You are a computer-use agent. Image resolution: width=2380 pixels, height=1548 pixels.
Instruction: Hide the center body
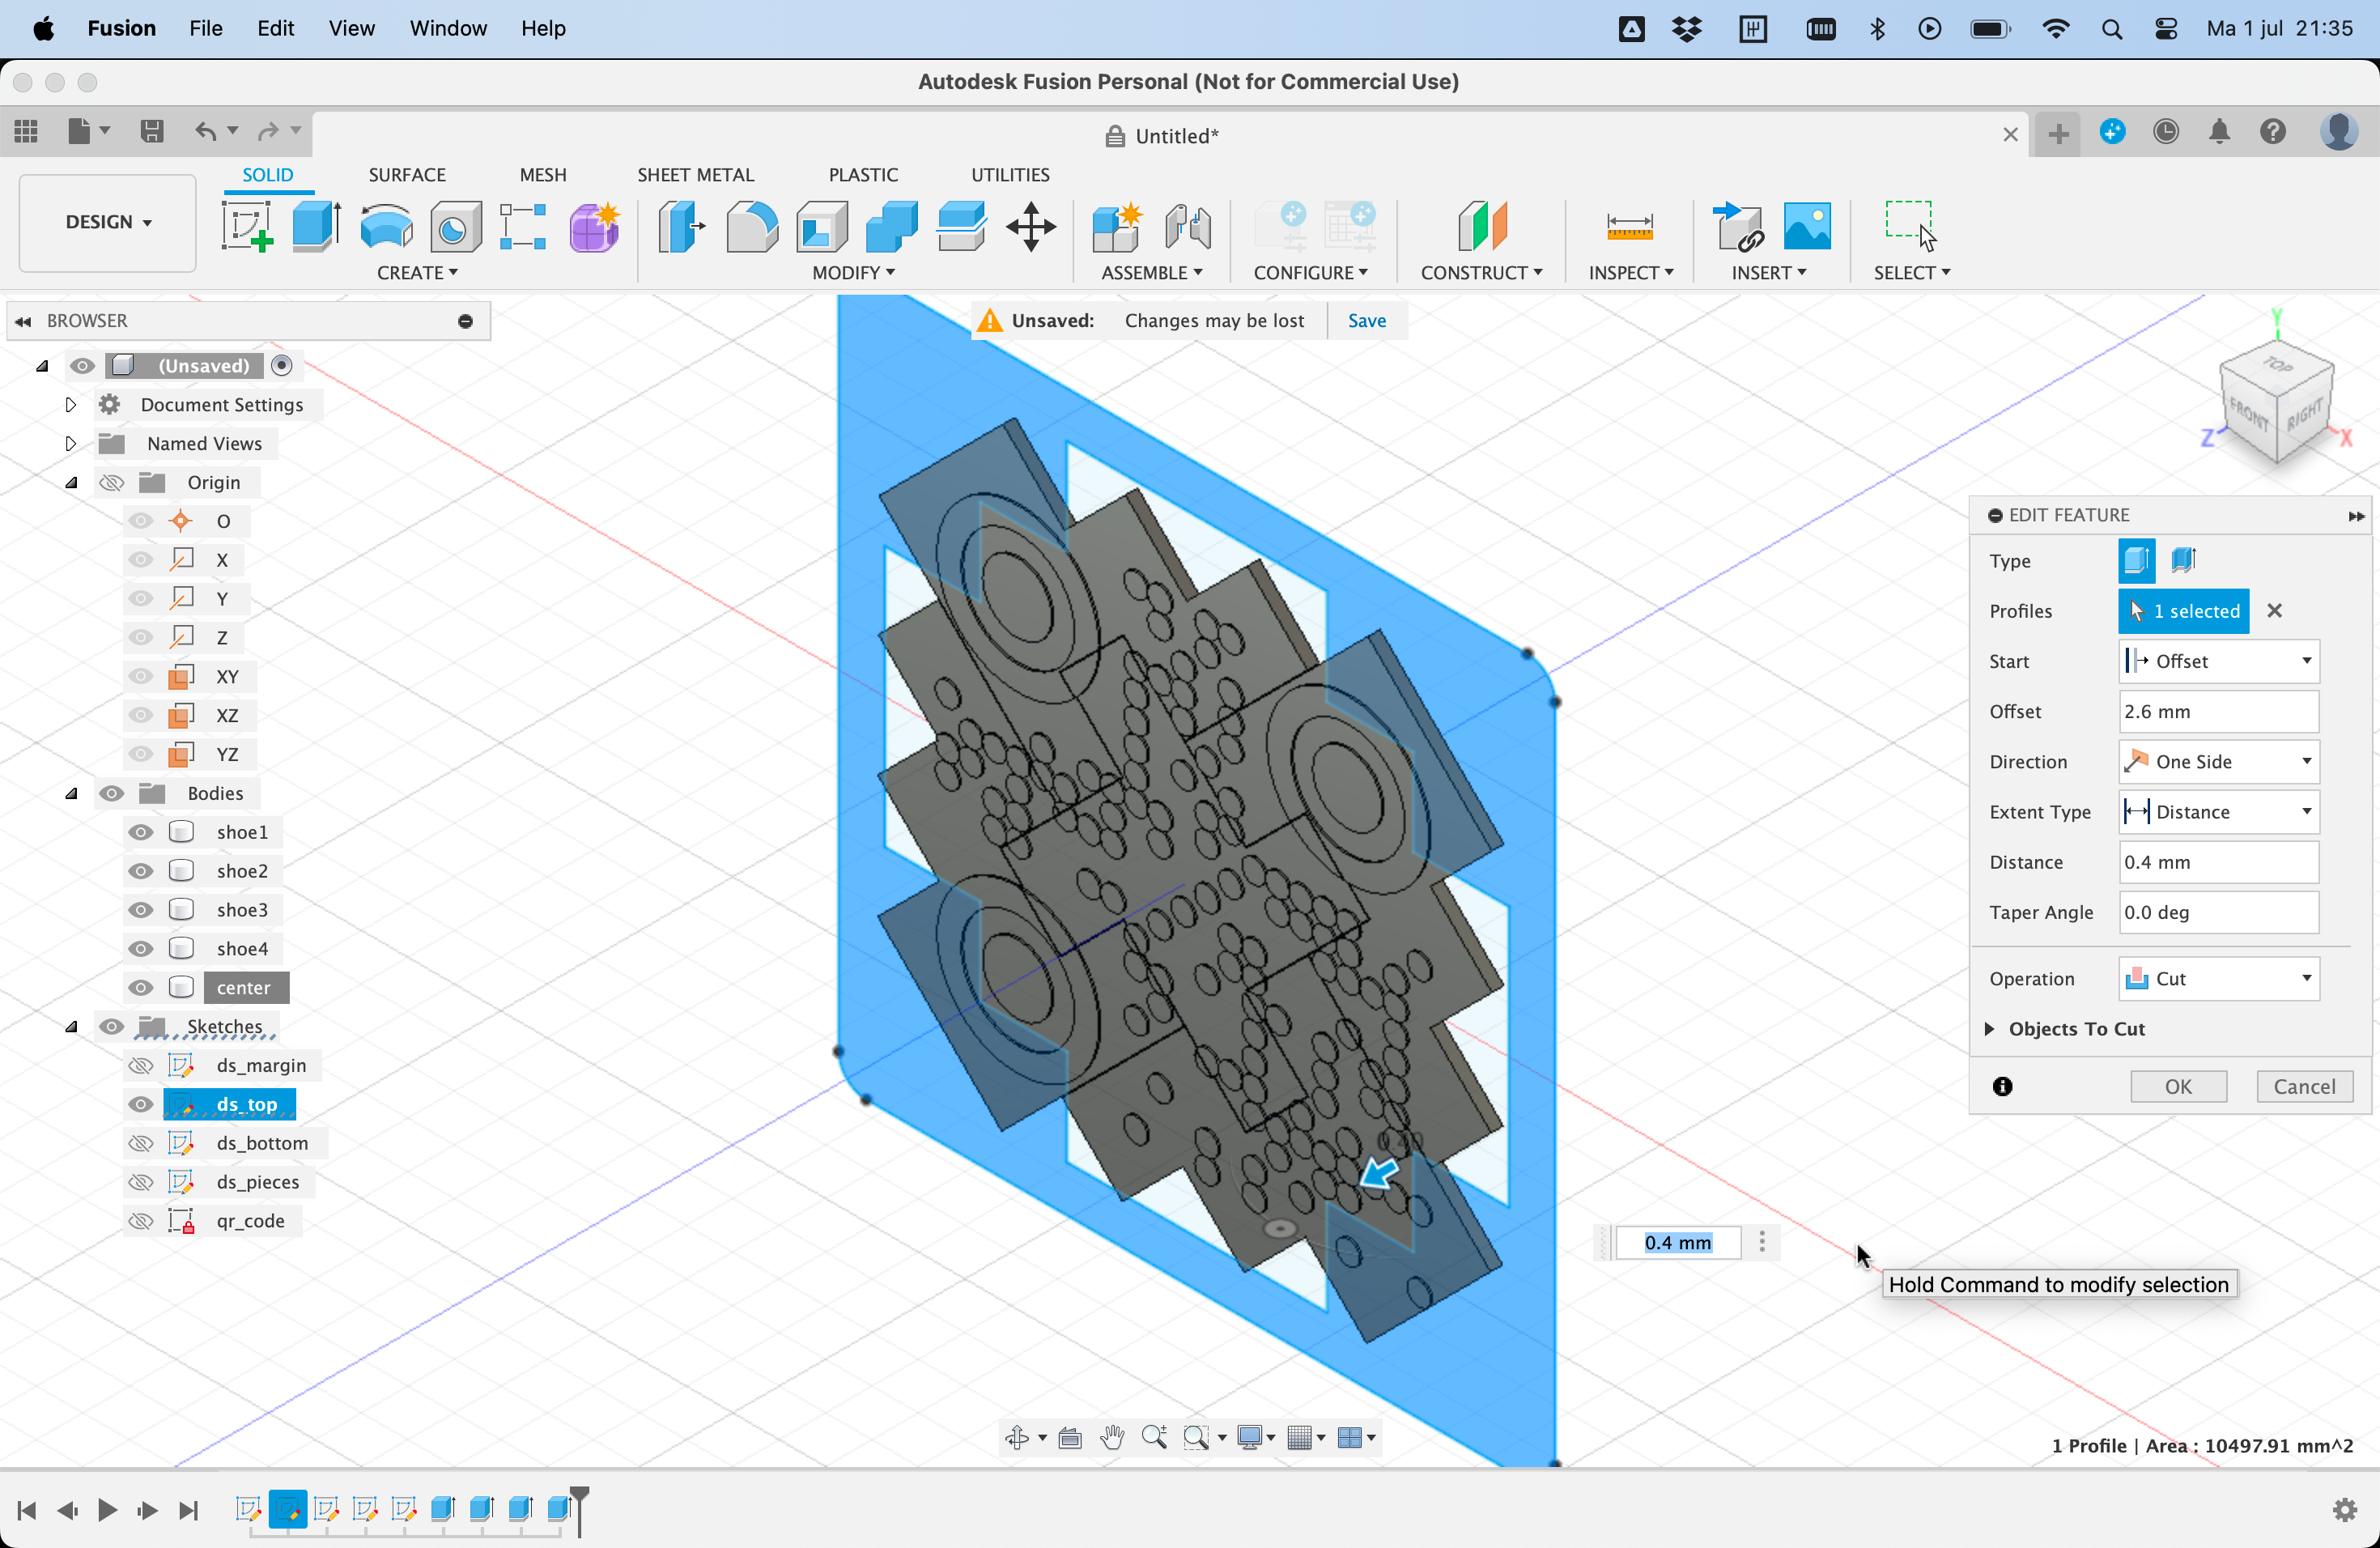tap(137, 986)
